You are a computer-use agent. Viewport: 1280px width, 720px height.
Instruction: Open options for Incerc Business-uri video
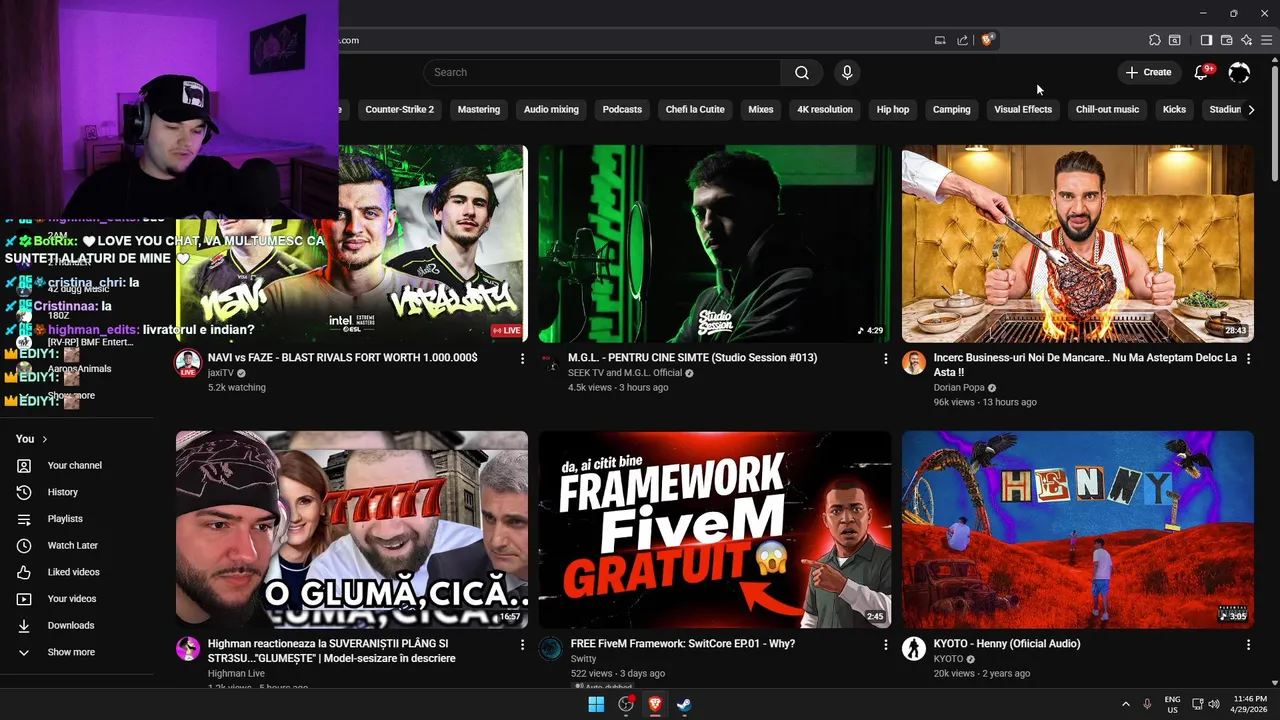[1248, 358]
